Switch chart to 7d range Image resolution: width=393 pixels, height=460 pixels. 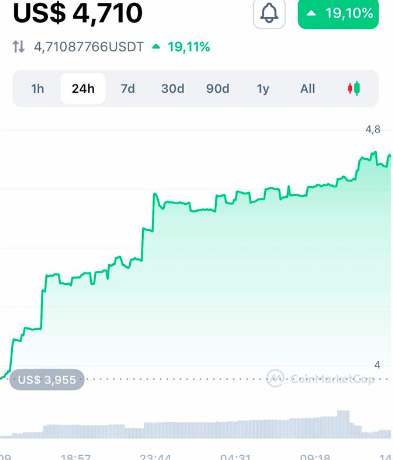coord(128,89)
